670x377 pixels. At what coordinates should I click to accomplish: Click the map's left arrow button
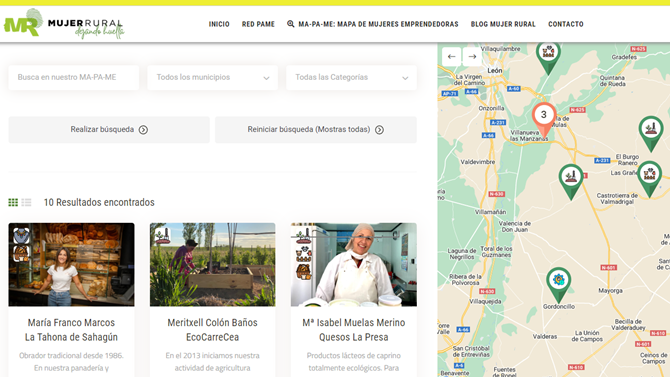tap(452, 56)
